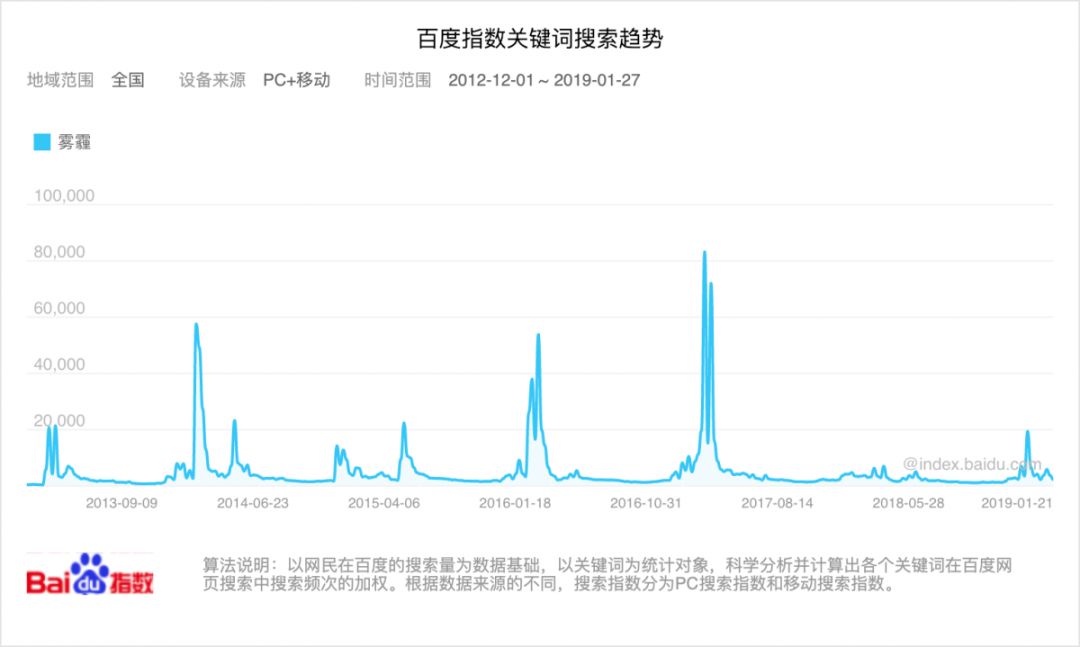Click the chart peak near 2014 reaching almost 60,000
Screen dimensions: 1080x647
click(x=196, y=325)
